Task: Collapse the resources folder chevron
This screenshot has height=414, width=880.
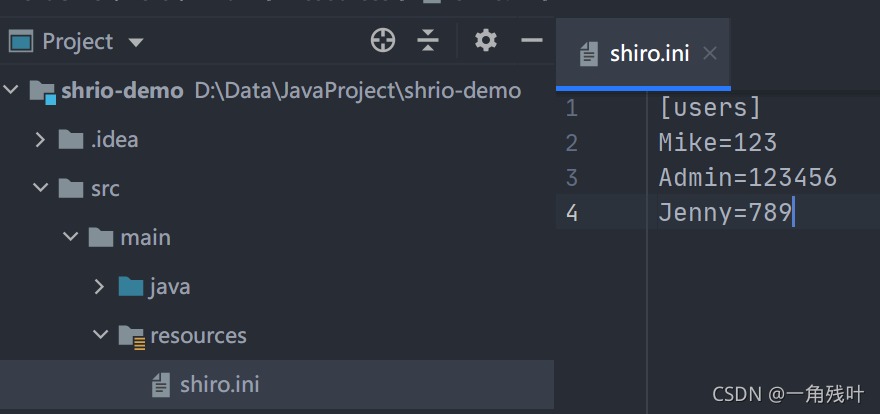Action: [x=100, y=335]
